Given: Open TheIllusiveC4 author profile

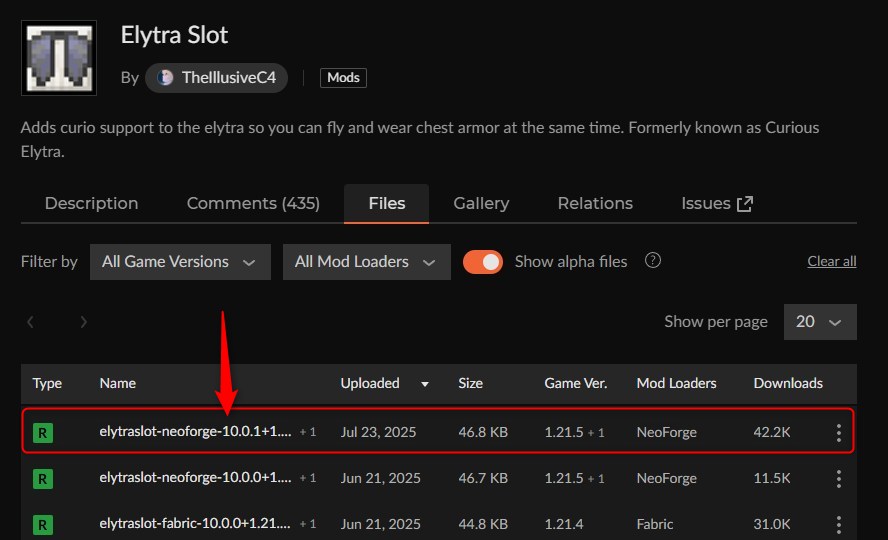Looking at the screenshot, I should 217,77.
